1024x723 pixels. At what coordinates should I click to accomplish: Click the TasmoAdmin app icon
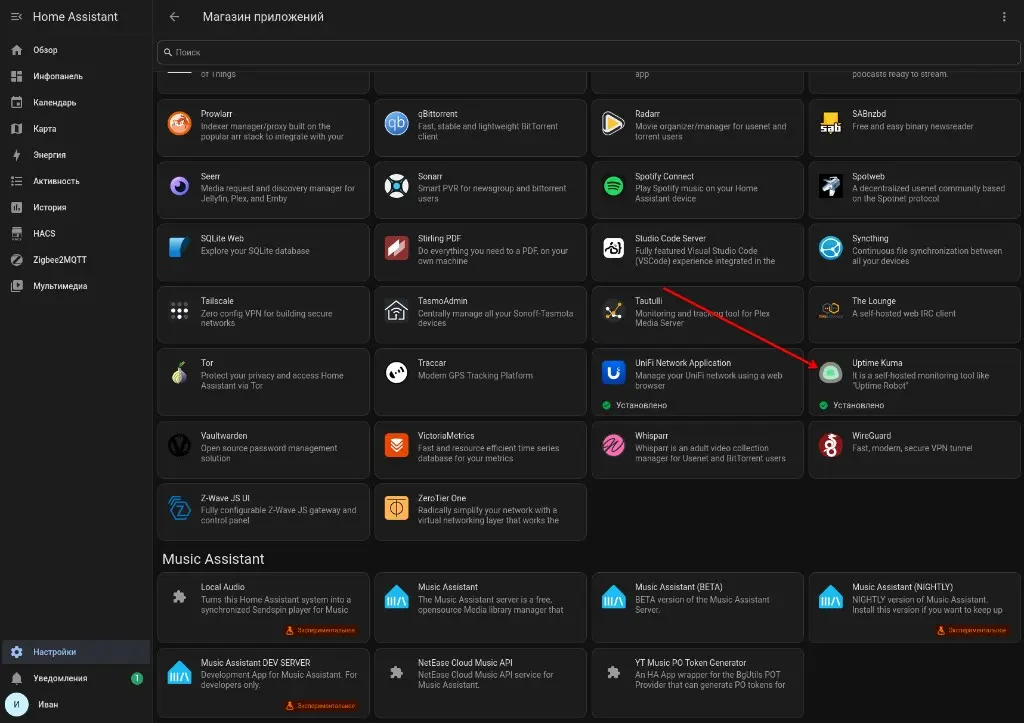[396, 311]
